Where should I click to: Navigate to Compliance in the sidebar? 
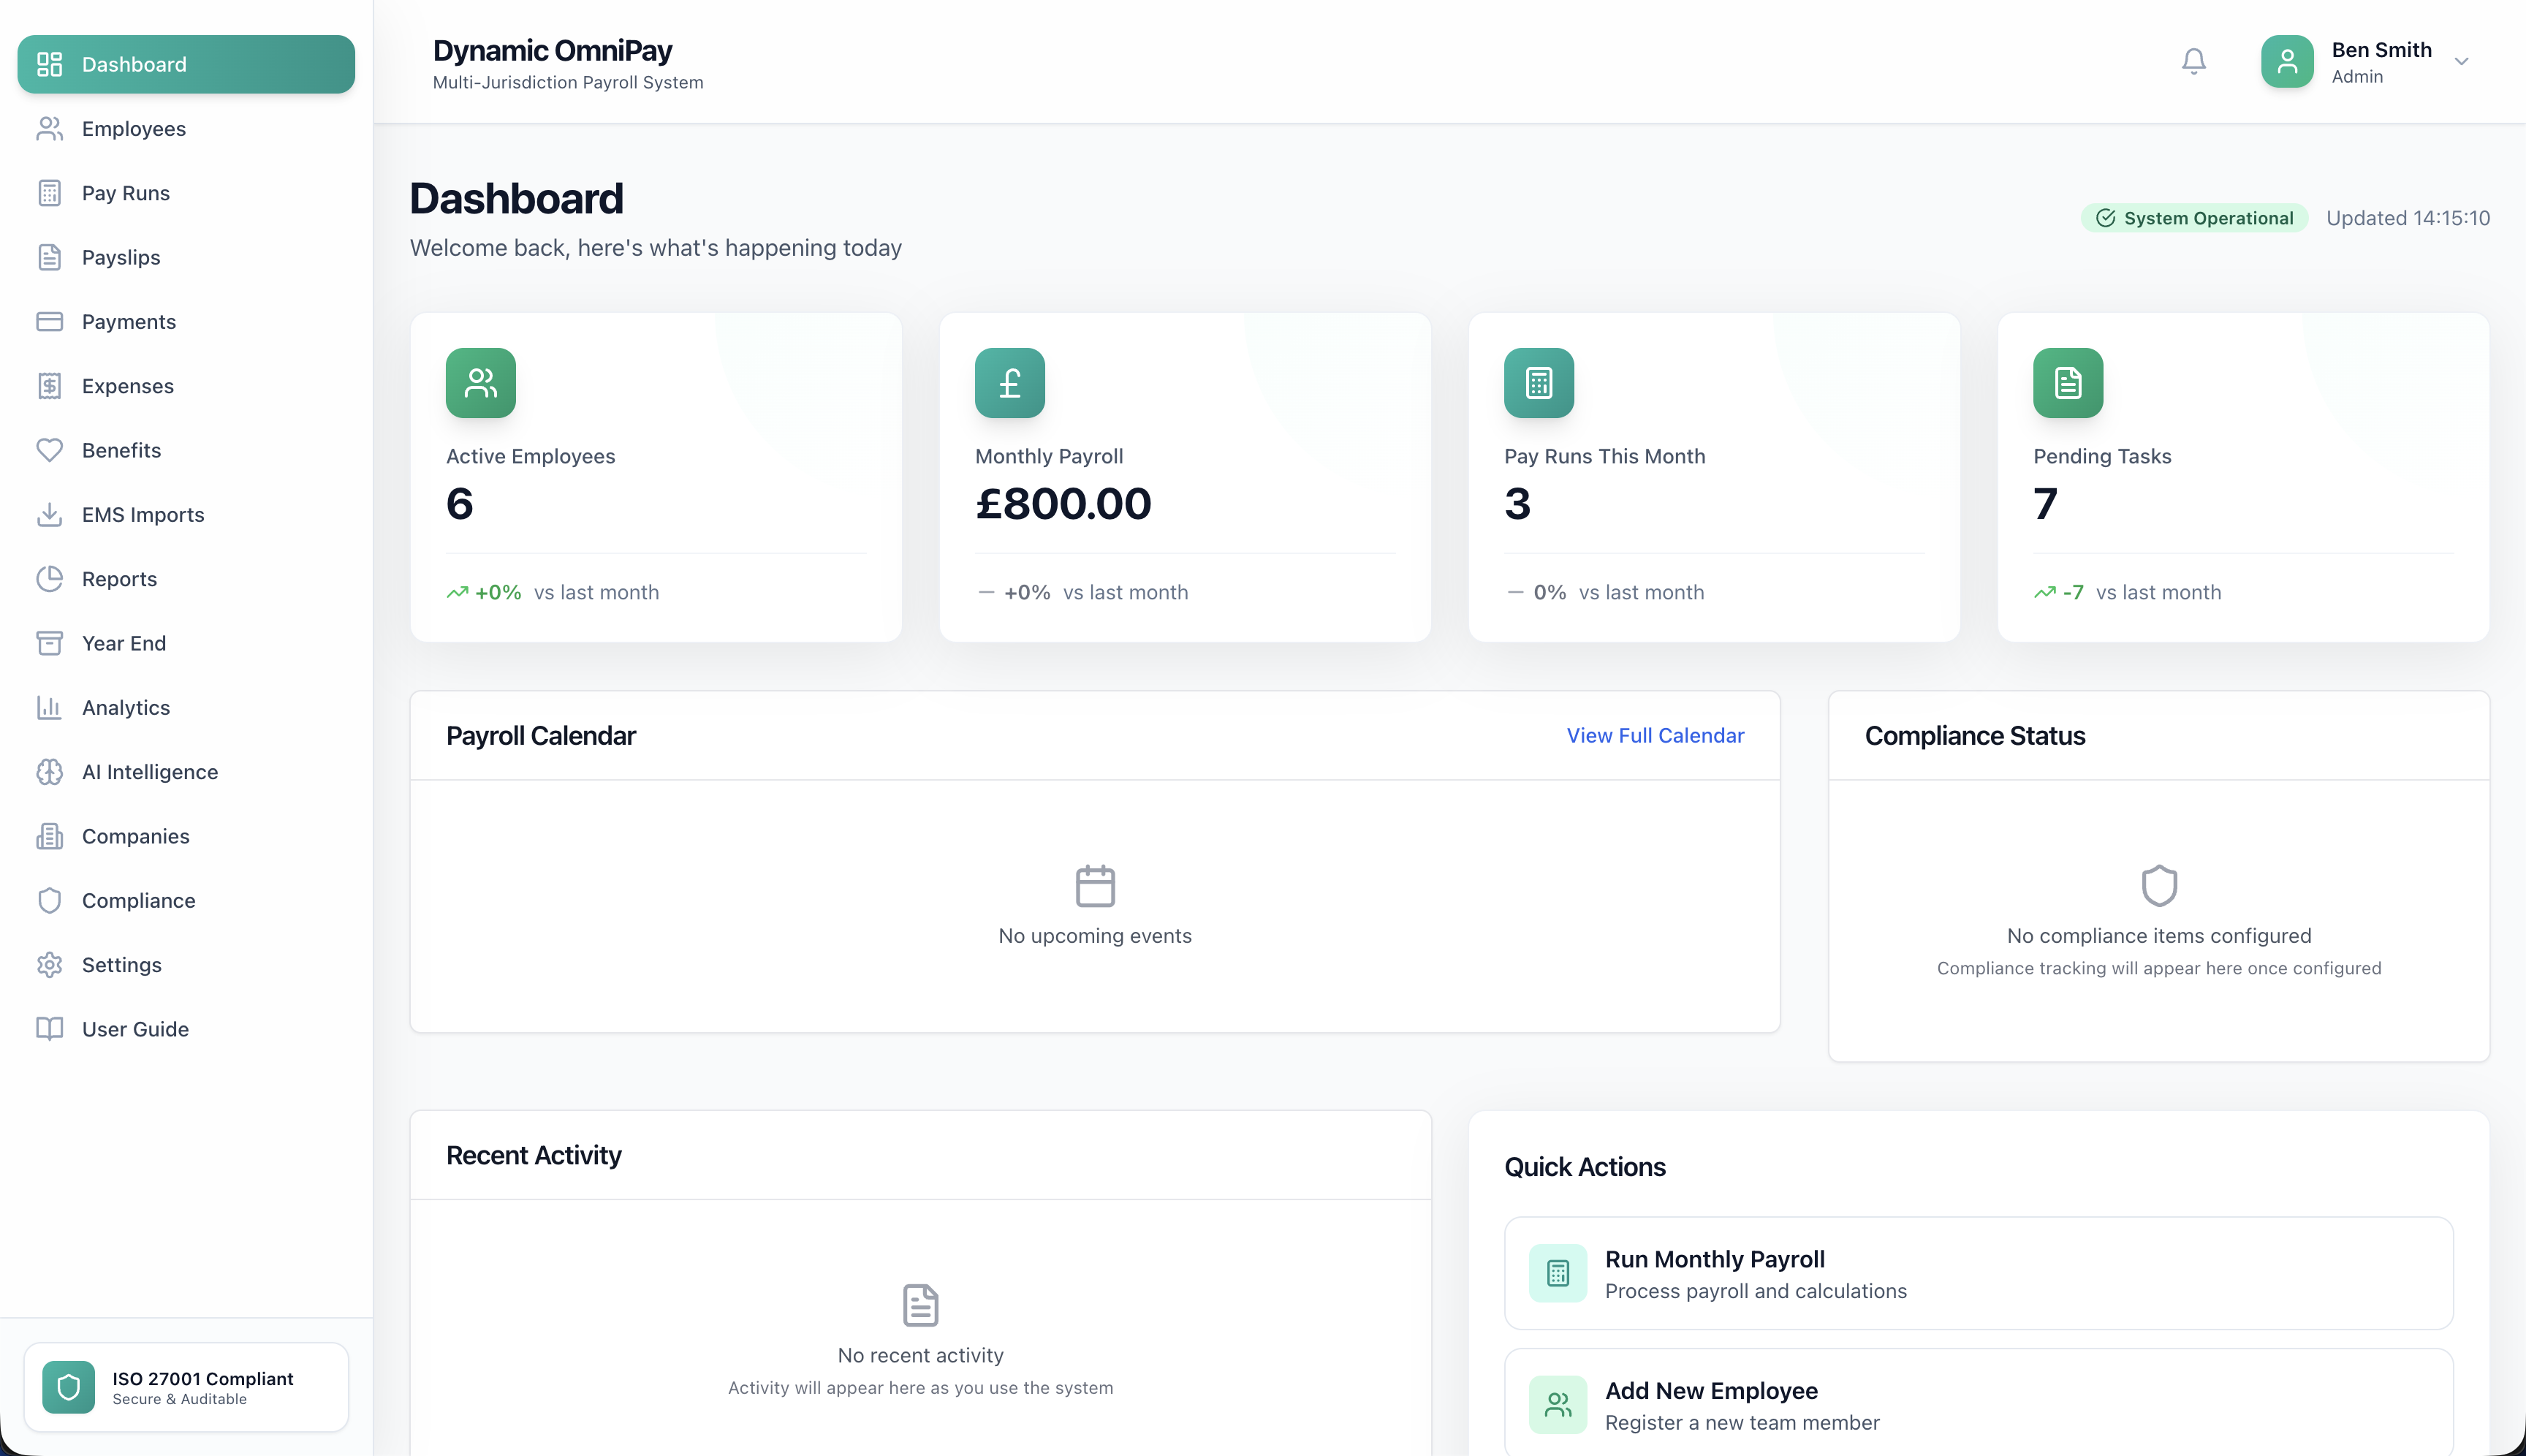(x=186, y=901)
